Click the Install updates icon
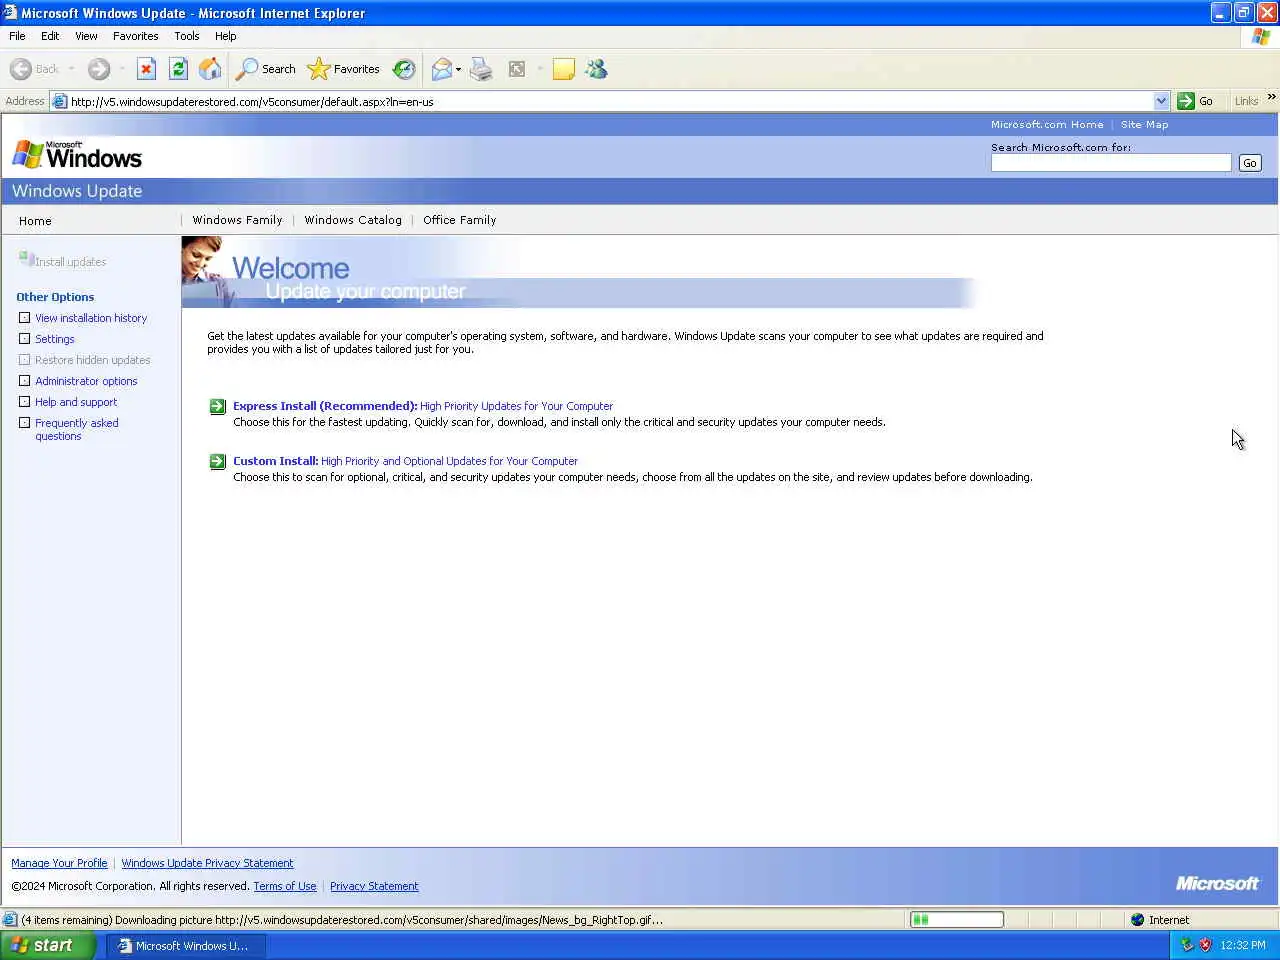This screenshot has height=960, width=1280. [26, 259]
